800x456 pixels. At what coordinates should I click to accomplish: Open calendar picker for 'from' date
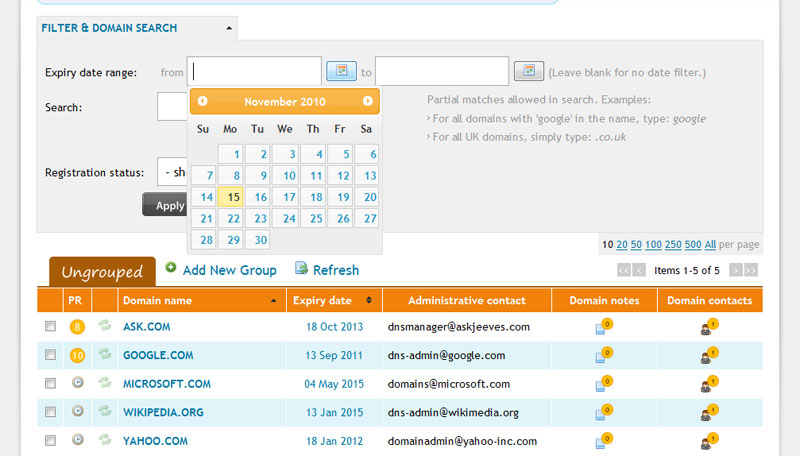pos(341,71)
